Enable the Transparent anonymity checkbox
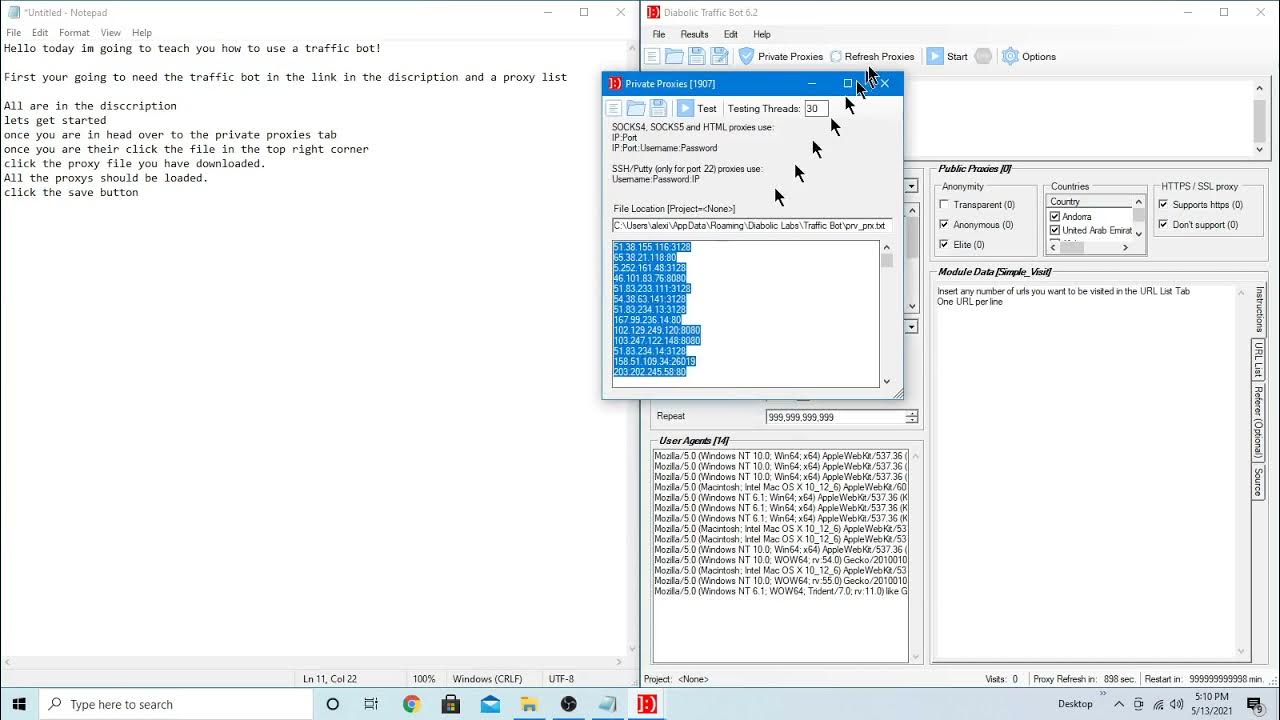The image size is (1280, 720). tap(944, 204)
